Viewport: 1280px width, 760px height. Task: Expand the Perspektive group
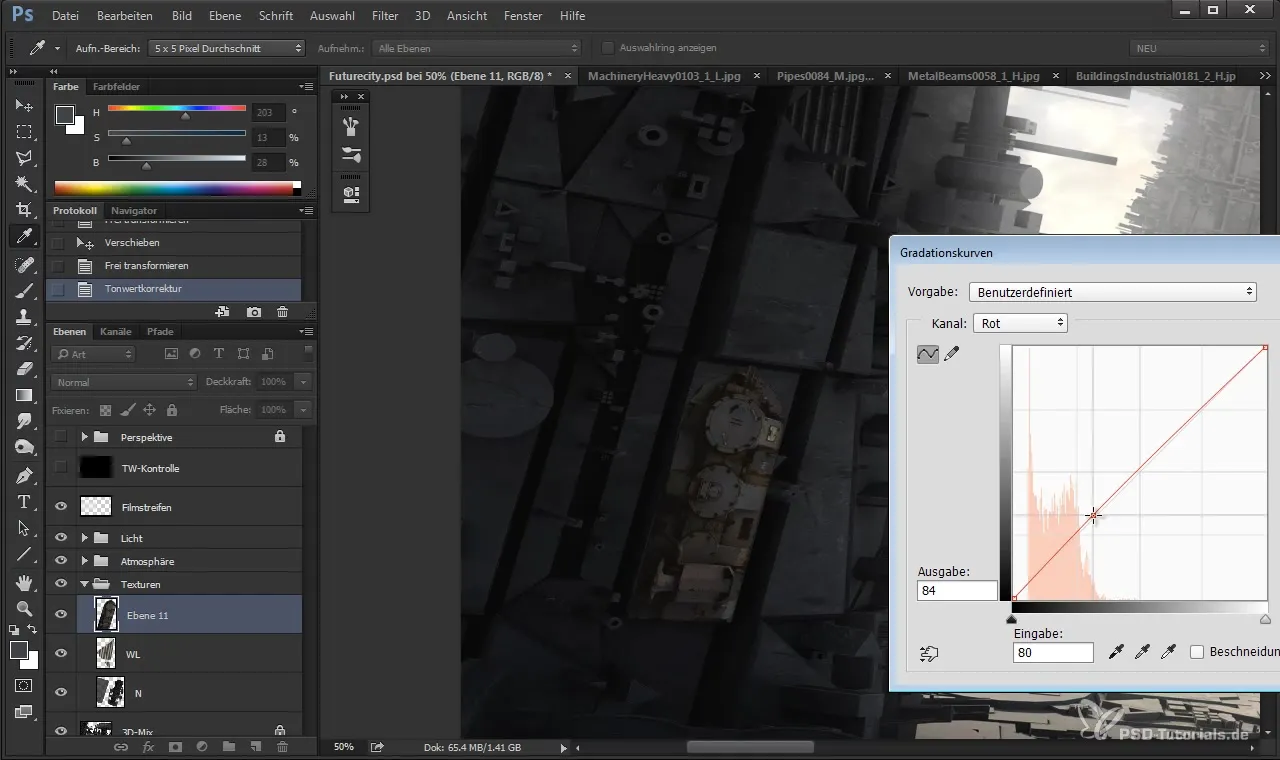tap(85, 437)
